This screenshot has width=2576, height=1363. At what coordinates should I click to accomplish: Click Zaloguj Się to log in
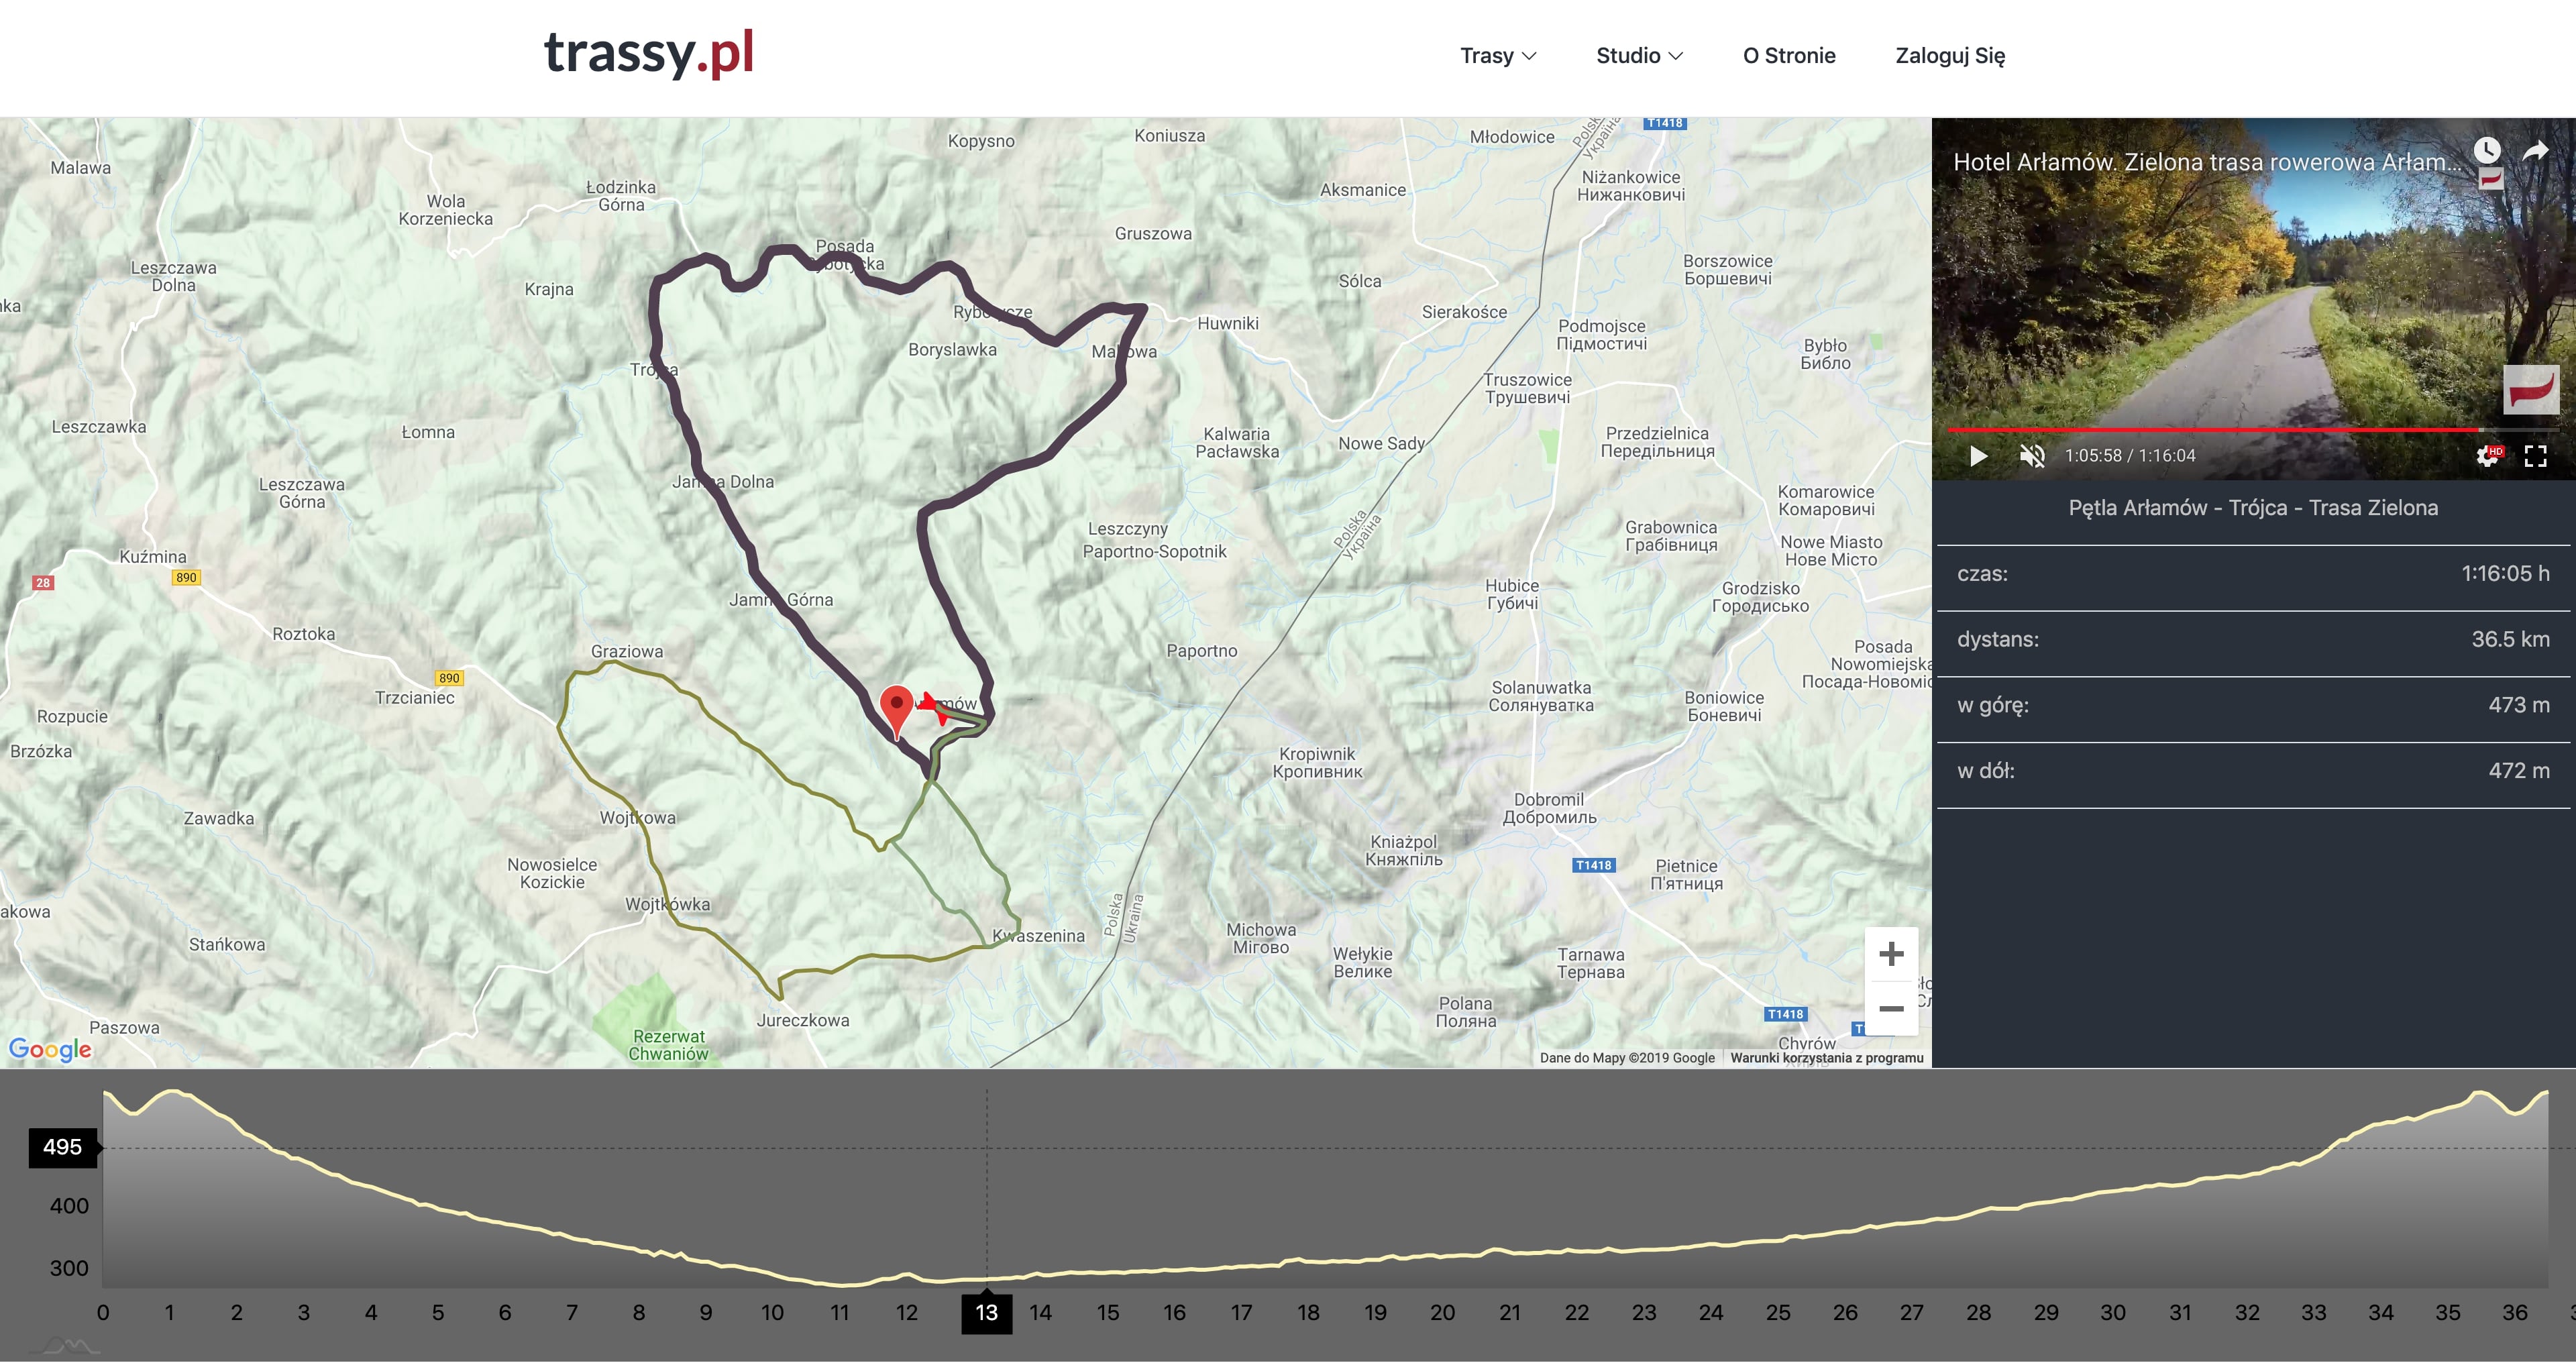1950,56
